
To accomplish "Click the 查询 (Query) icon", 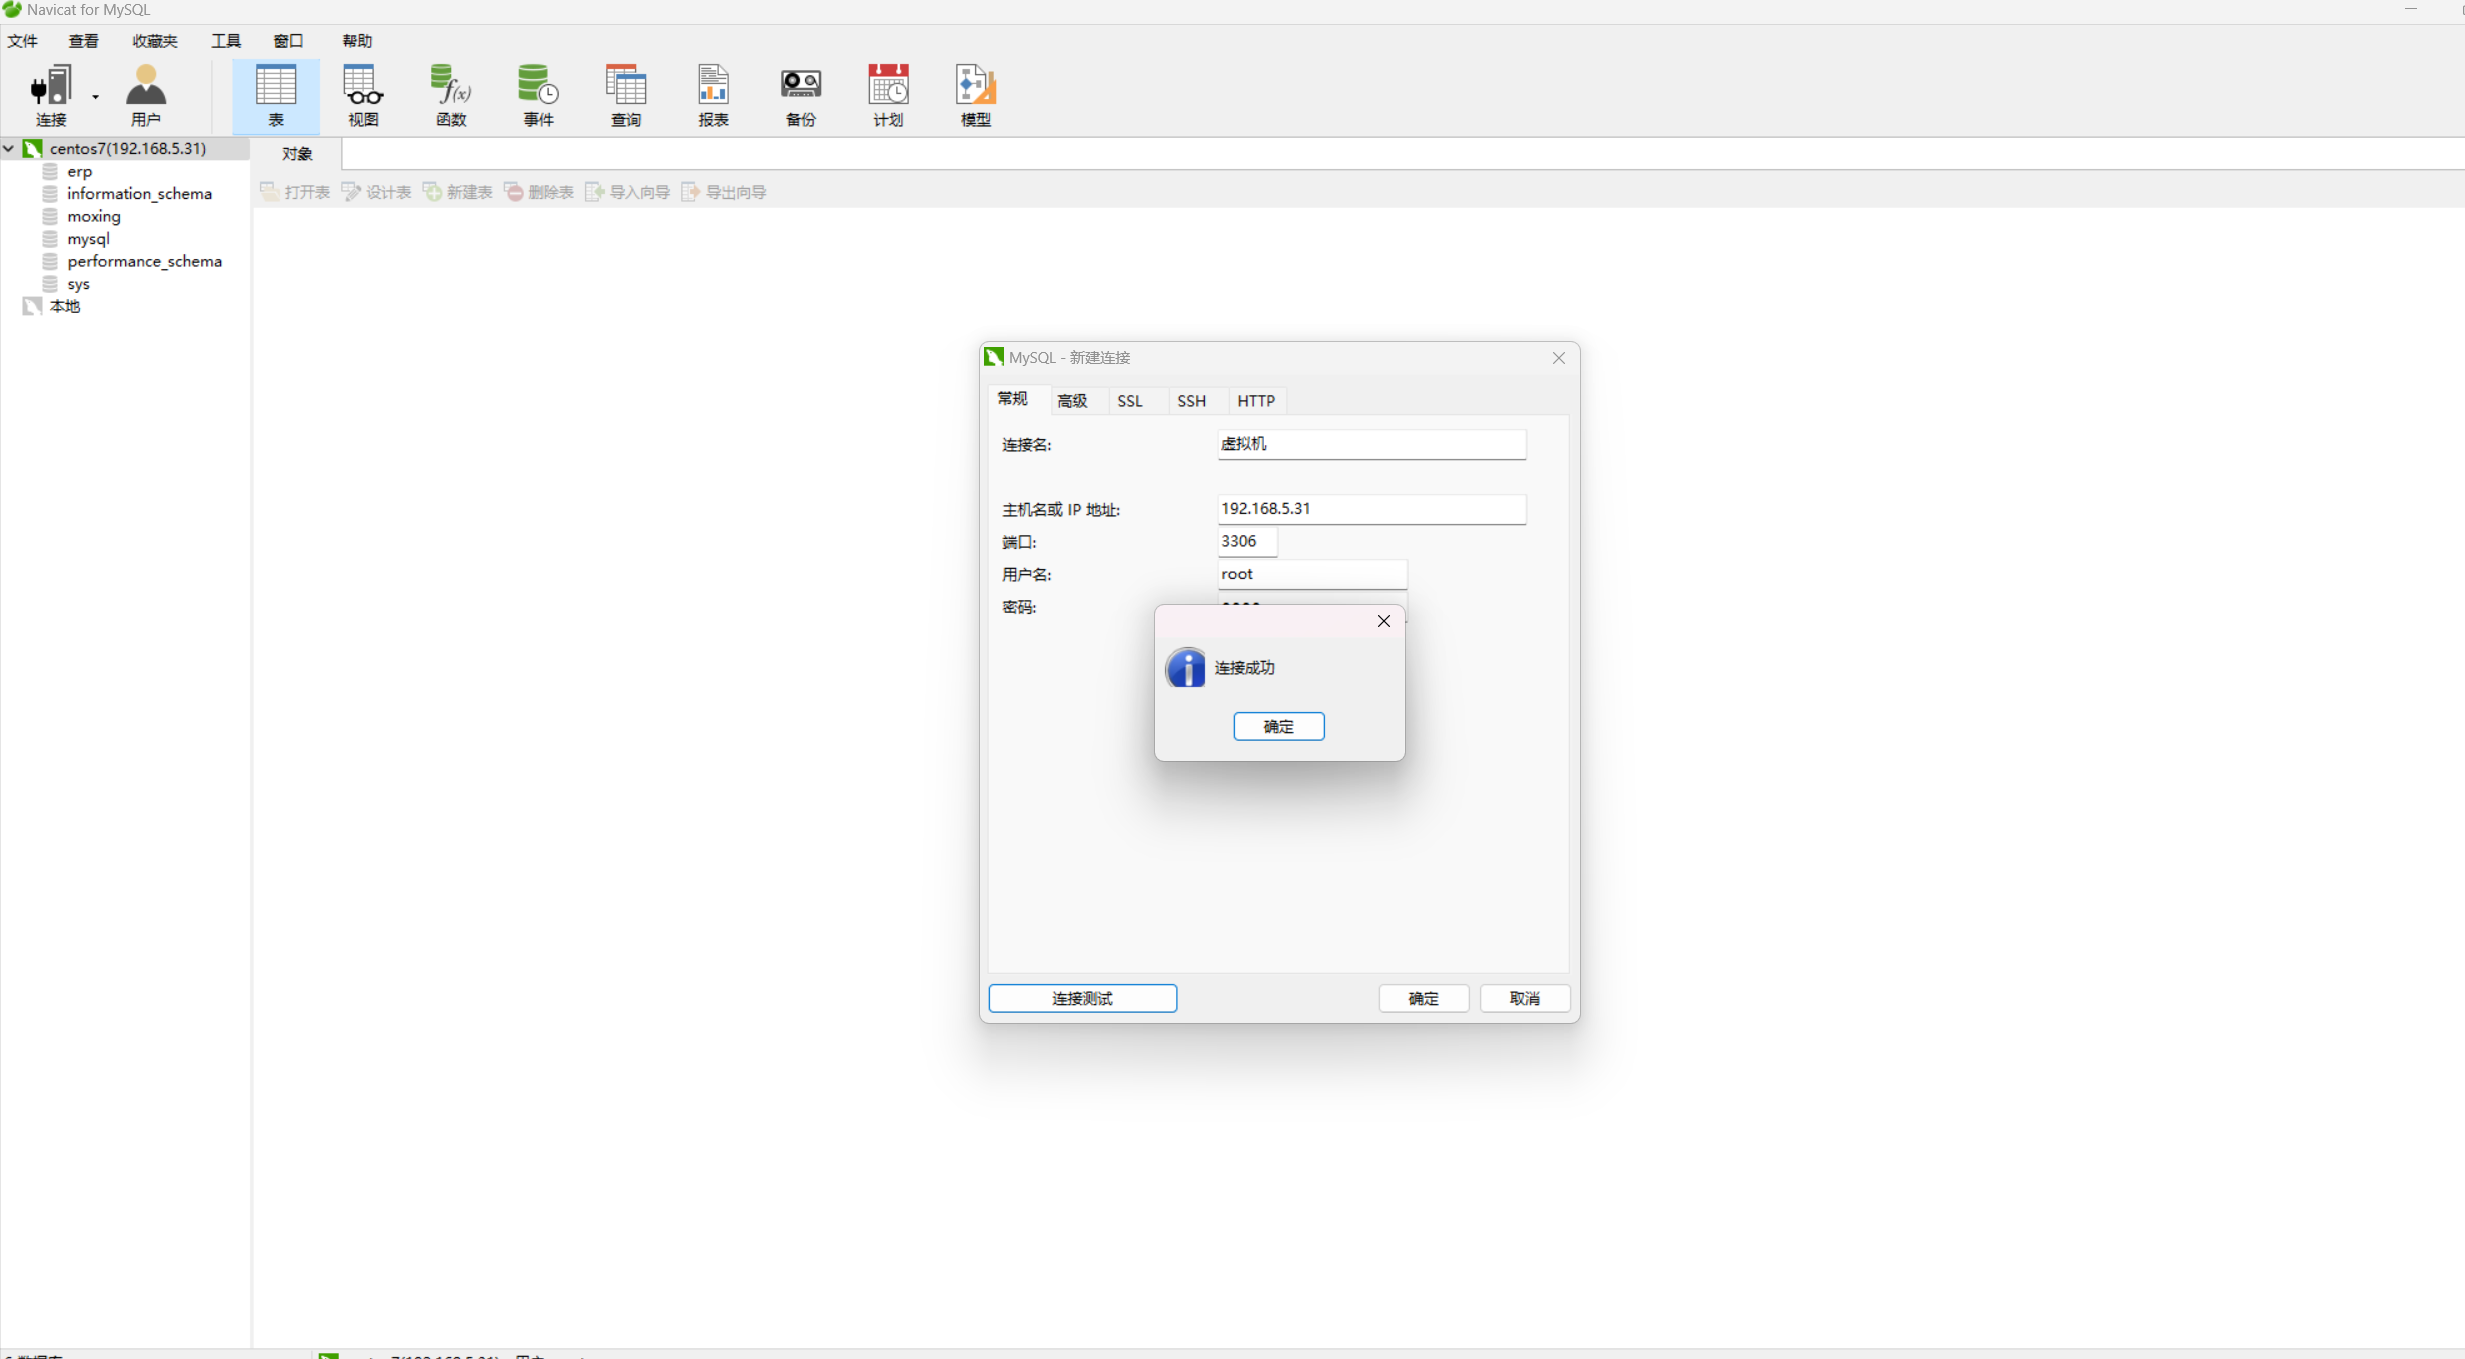I will coord(626,95).
